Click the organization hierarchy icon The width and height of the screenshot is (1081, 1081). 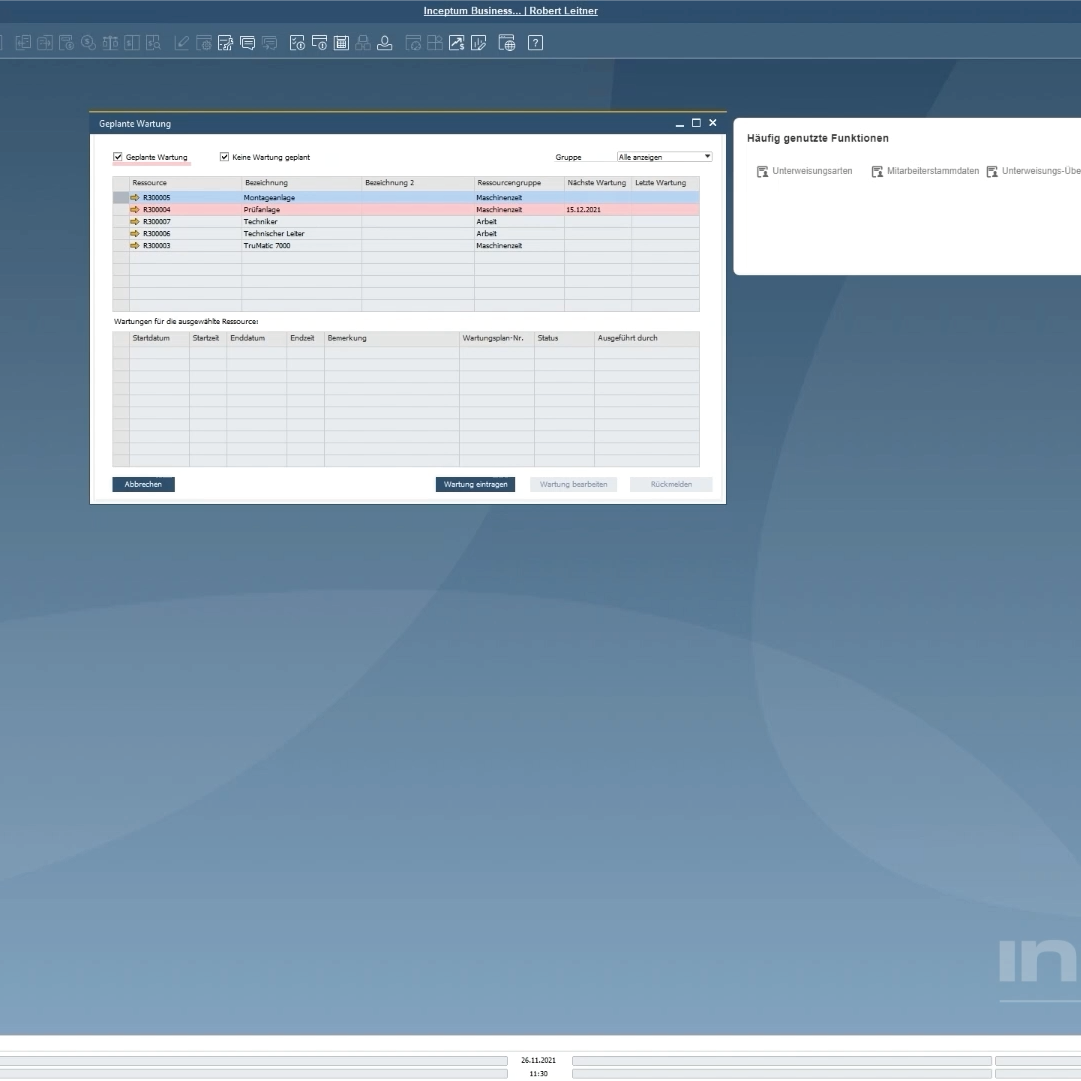(x=363, y=43)
